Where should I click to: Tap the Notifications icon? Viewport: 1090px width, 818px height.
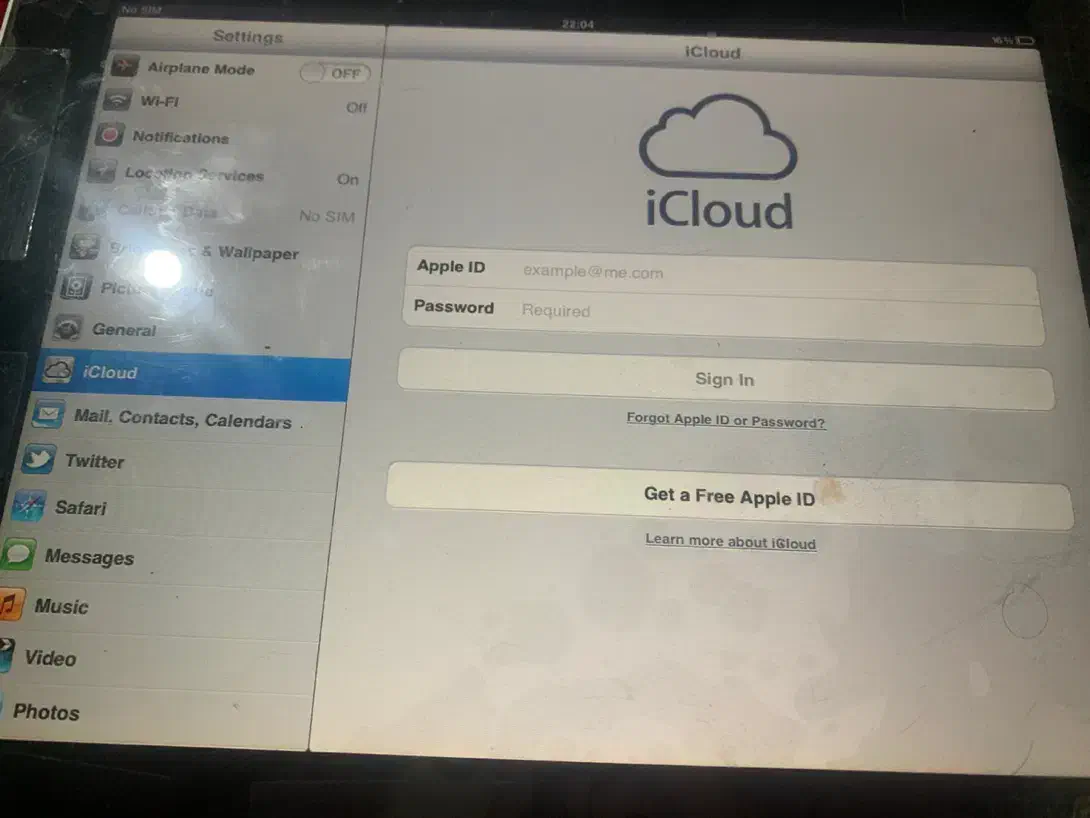click(109, 136)
